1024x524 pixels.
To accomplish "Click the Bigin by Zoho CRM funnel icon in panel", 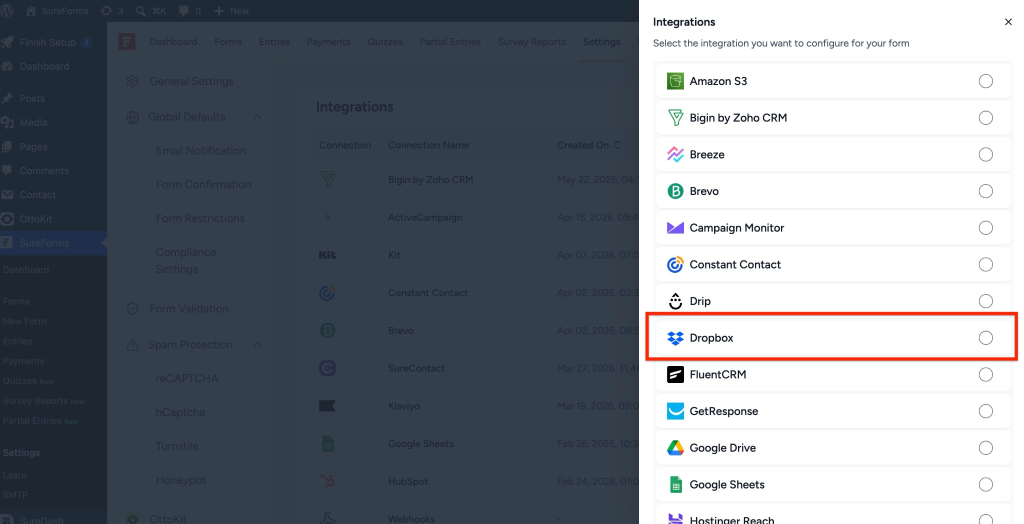I will 675,118.
